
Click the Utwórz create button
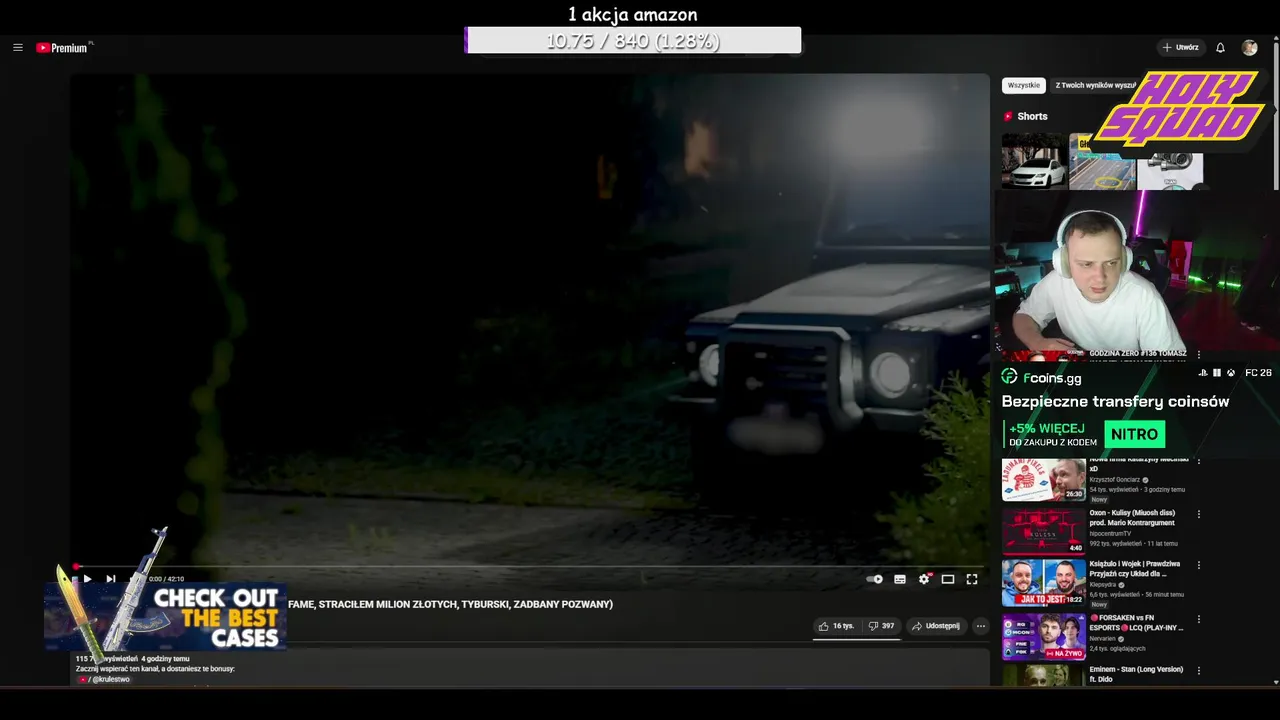click(x=1180, y=48)
